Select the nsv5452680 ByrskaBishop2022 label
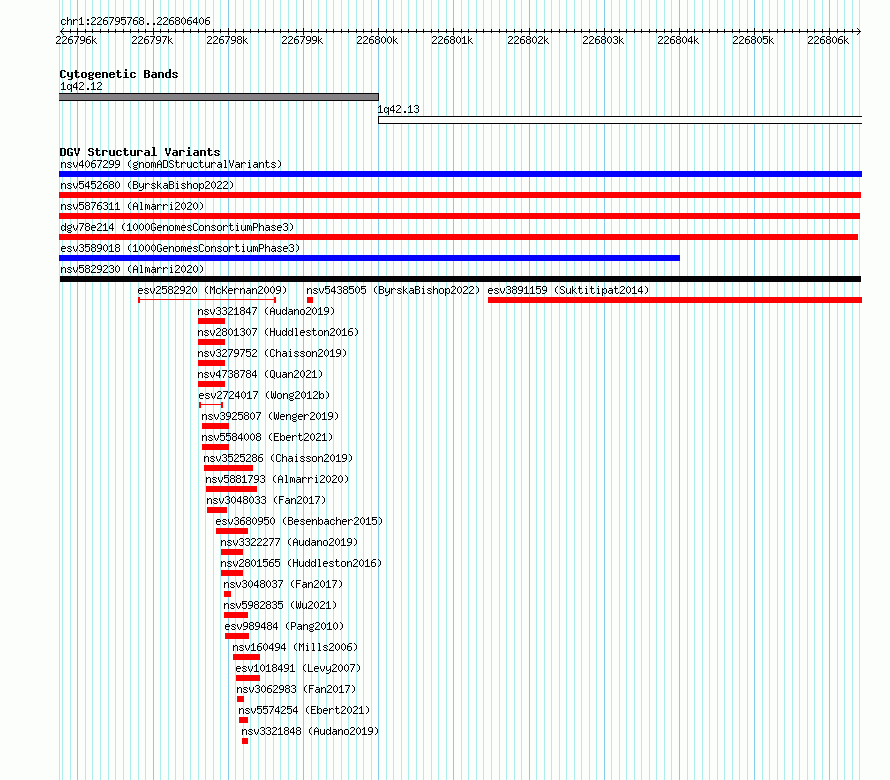 147,185
